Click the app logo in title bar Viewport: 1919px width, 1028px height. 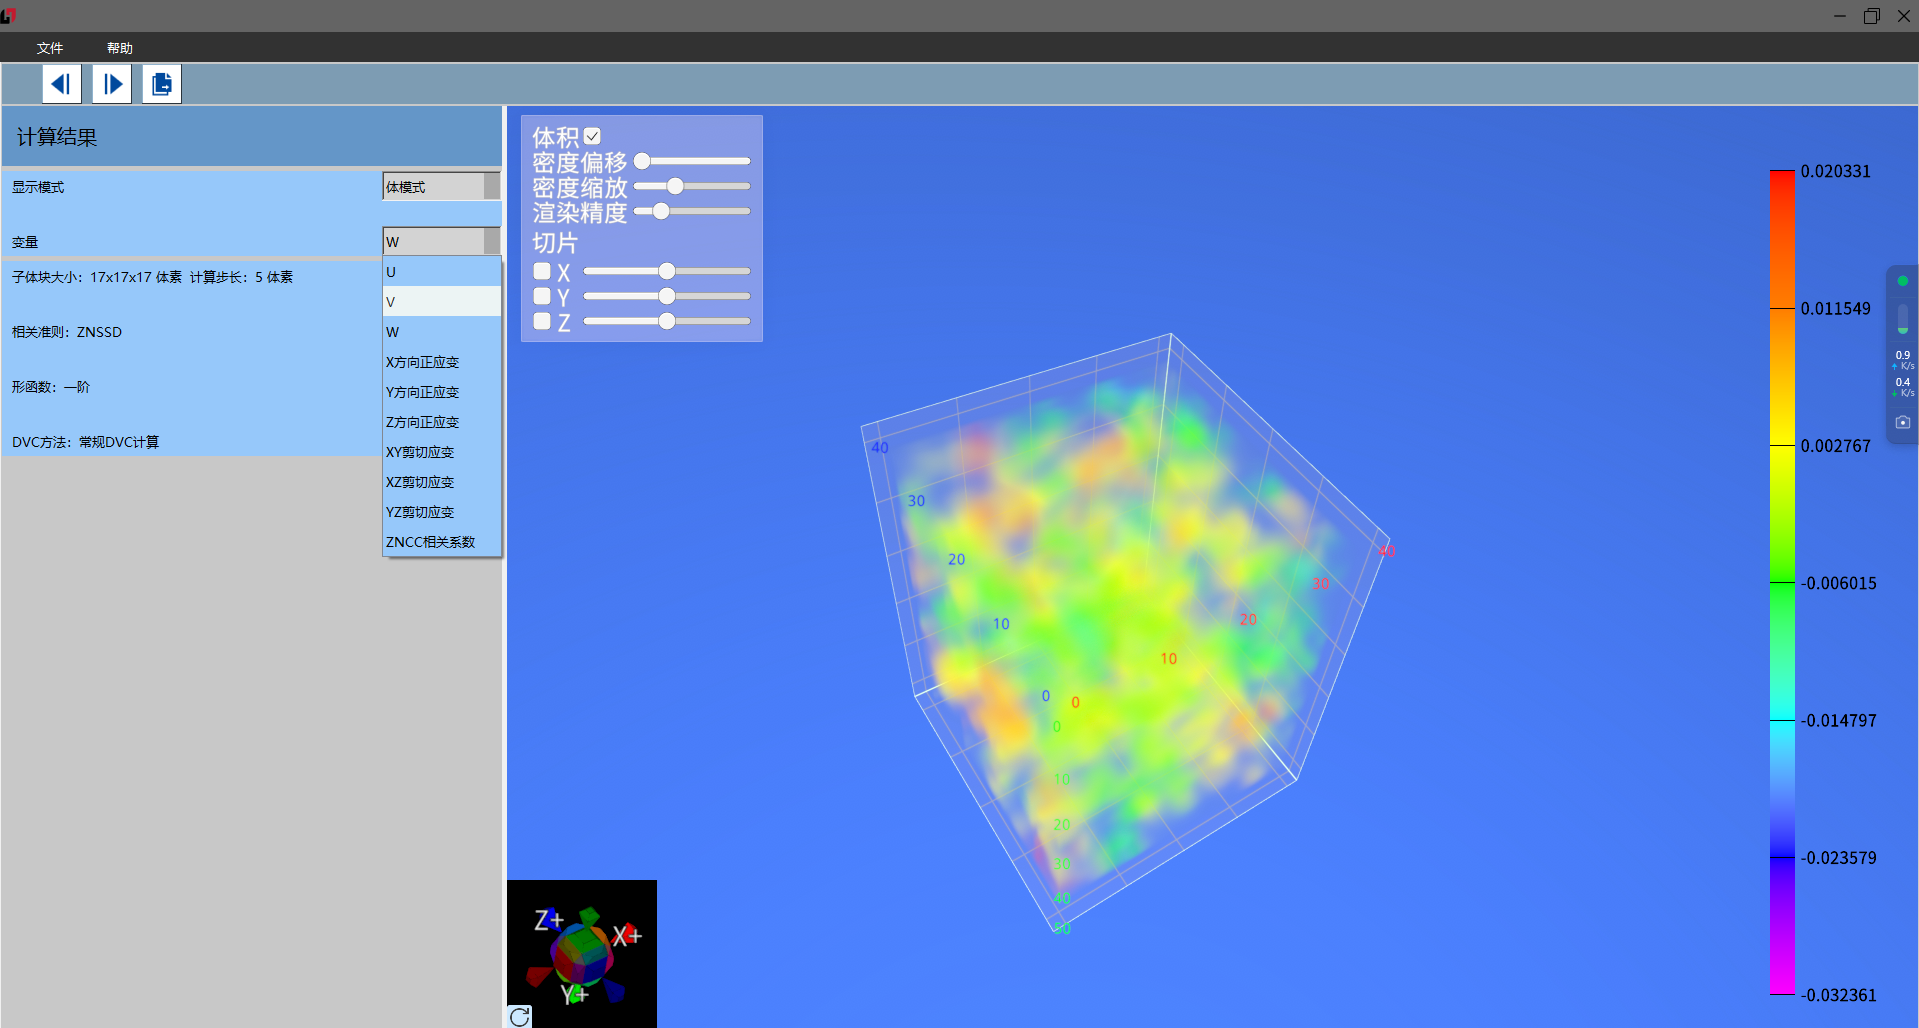[9, 15]
